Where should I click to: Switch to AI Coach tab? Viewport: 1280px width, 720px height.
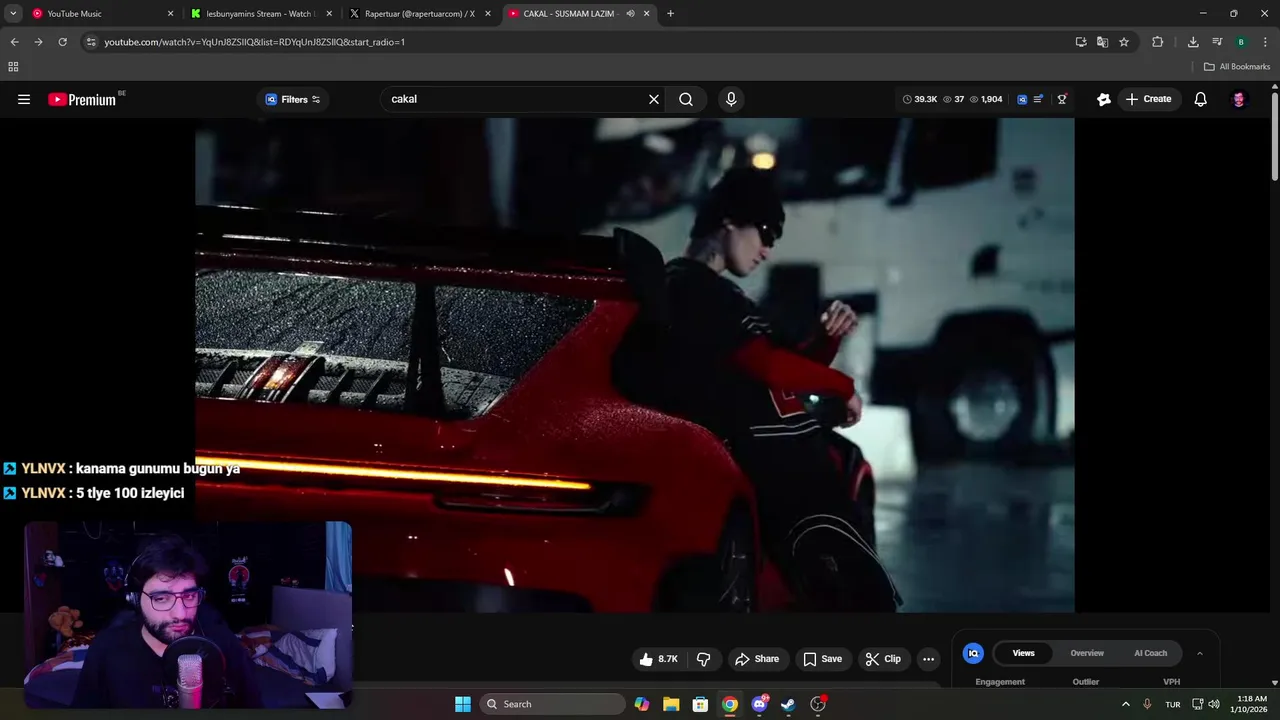click(x=1150, y=653)
